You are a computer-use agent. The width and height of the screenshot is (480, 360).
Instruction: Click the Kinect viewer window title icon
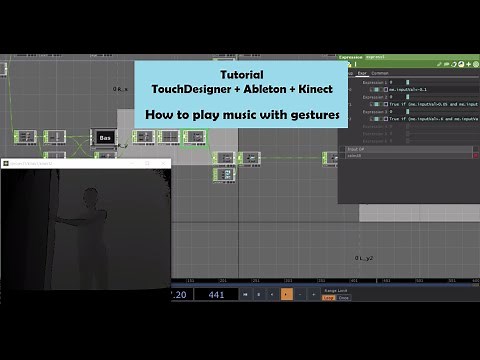pyautogui.click(x=6, y=163)
